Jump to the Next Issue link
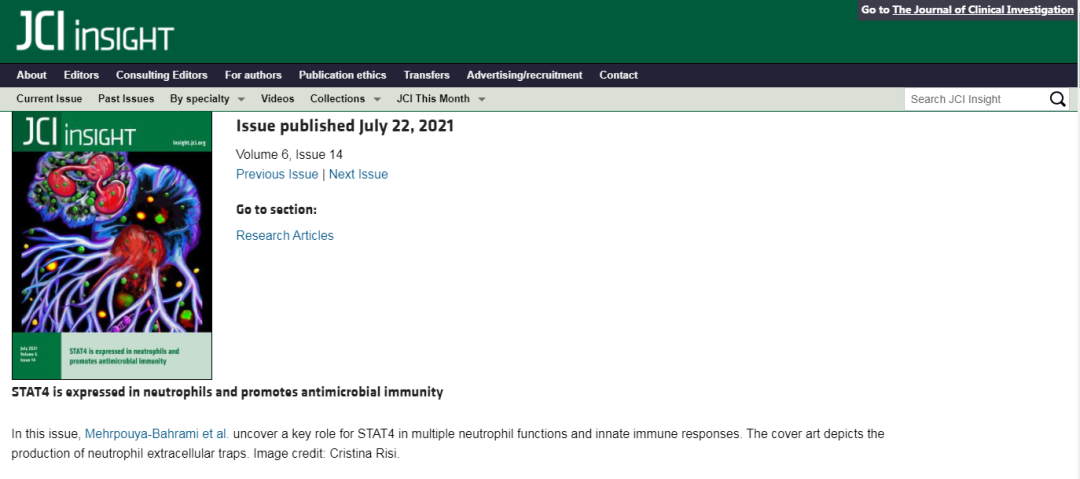Image resolution: width=1080 pixels, height=479 pixels. tap(358, 174)
